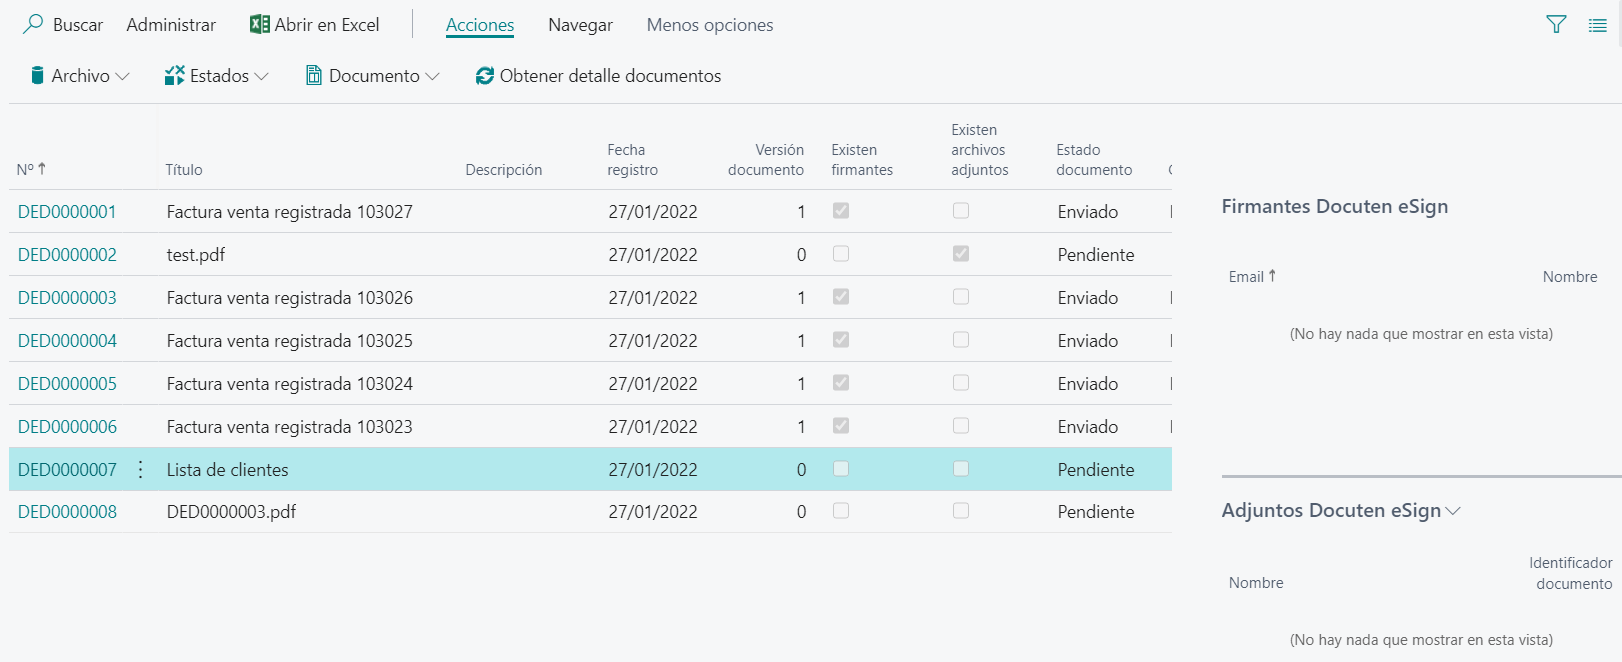Open document link DED0000003
Image resolution: width=1622 pixels, height=662 pixels.
coord(67,298)
